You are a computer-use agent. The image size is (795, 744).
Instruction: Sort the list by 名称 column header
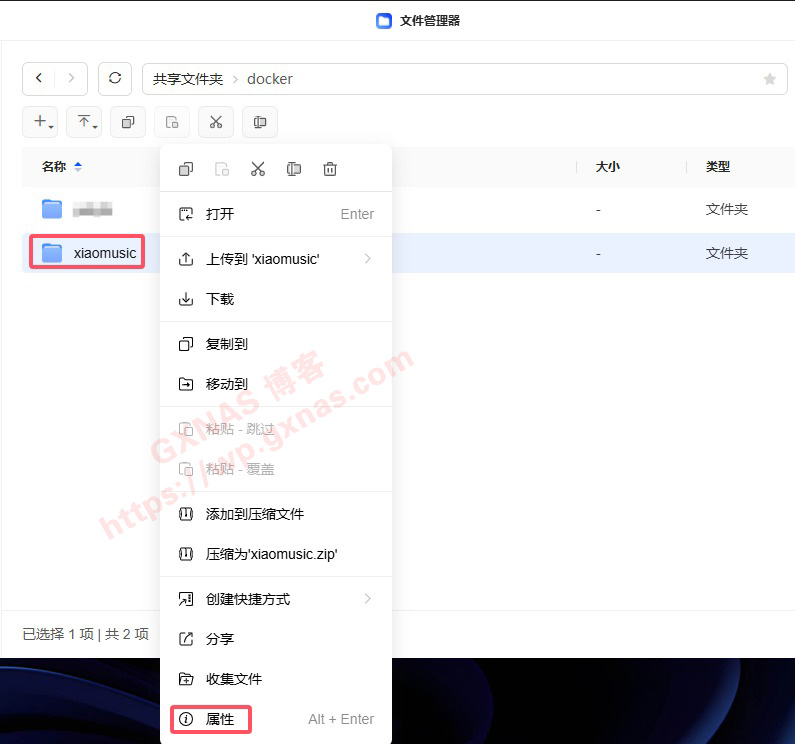tap(54, 167)
